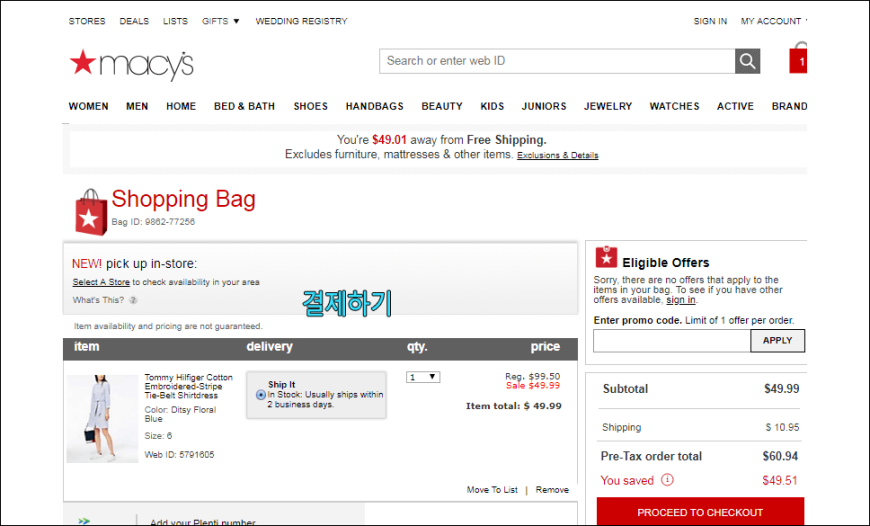Open the LISTS menu link

[x=175, y=21]
